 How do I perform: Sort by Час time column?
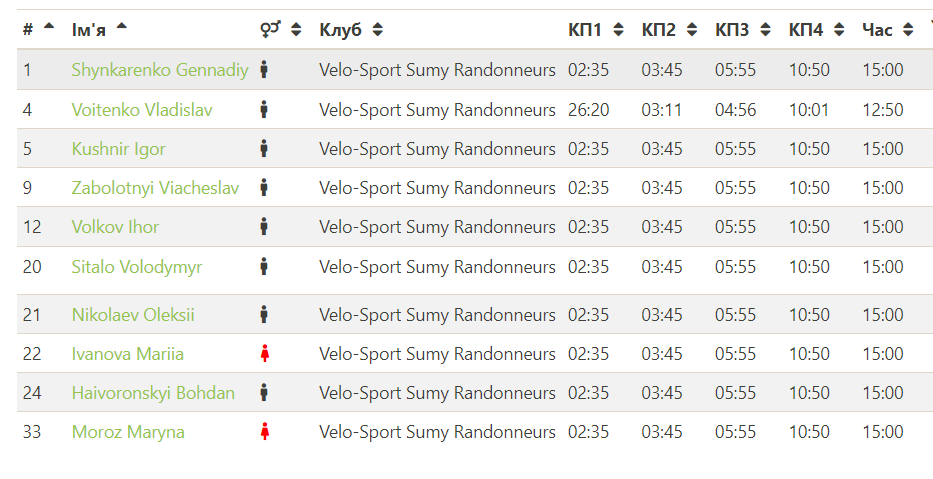[x=907, y=30]
